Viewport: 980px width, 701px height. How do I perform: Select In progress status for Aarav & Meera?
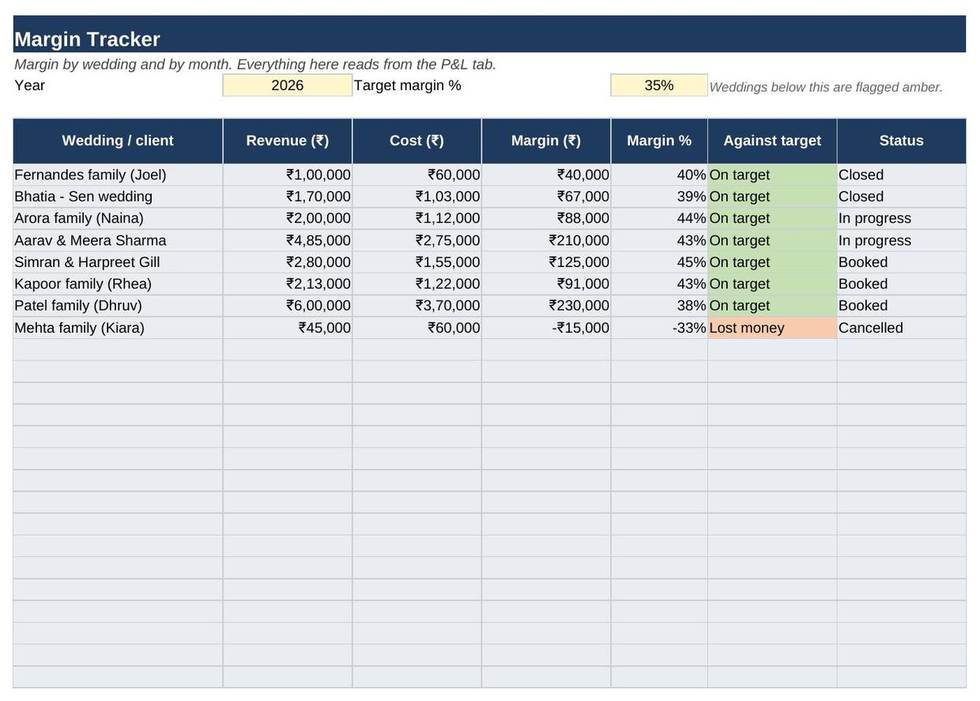tap(901, 241)
